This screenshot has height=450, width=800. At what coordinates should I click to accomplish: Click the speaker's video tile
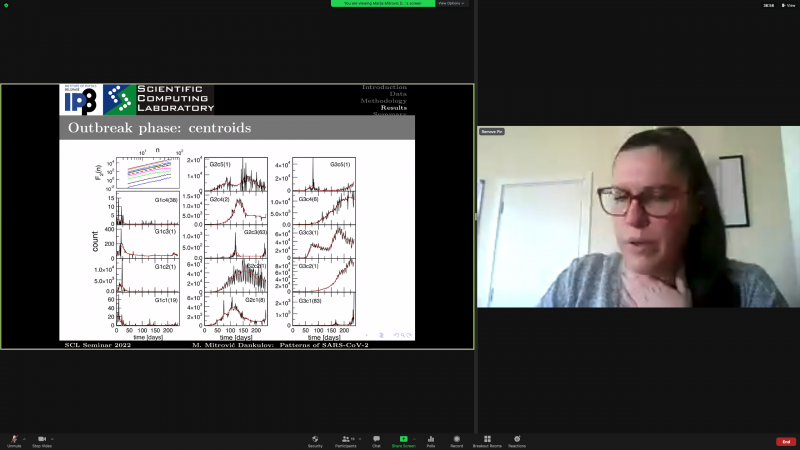(638, 217)
